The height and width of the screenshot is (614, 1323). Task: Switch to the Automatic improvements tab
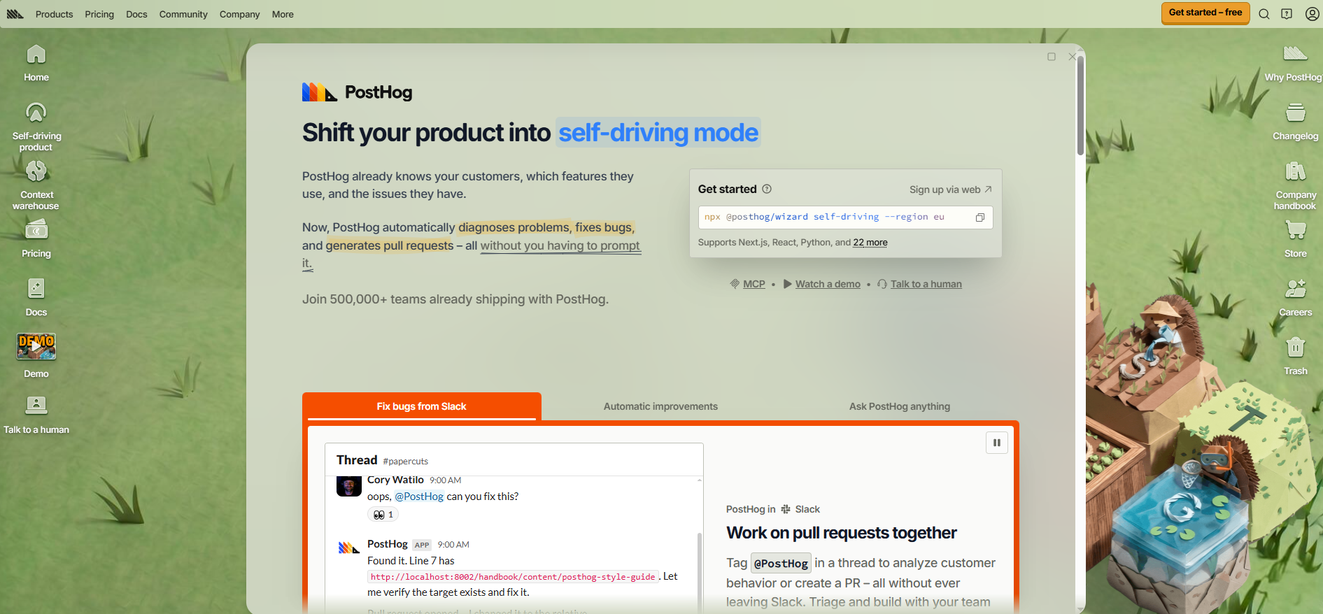click(x=660, y=406)
